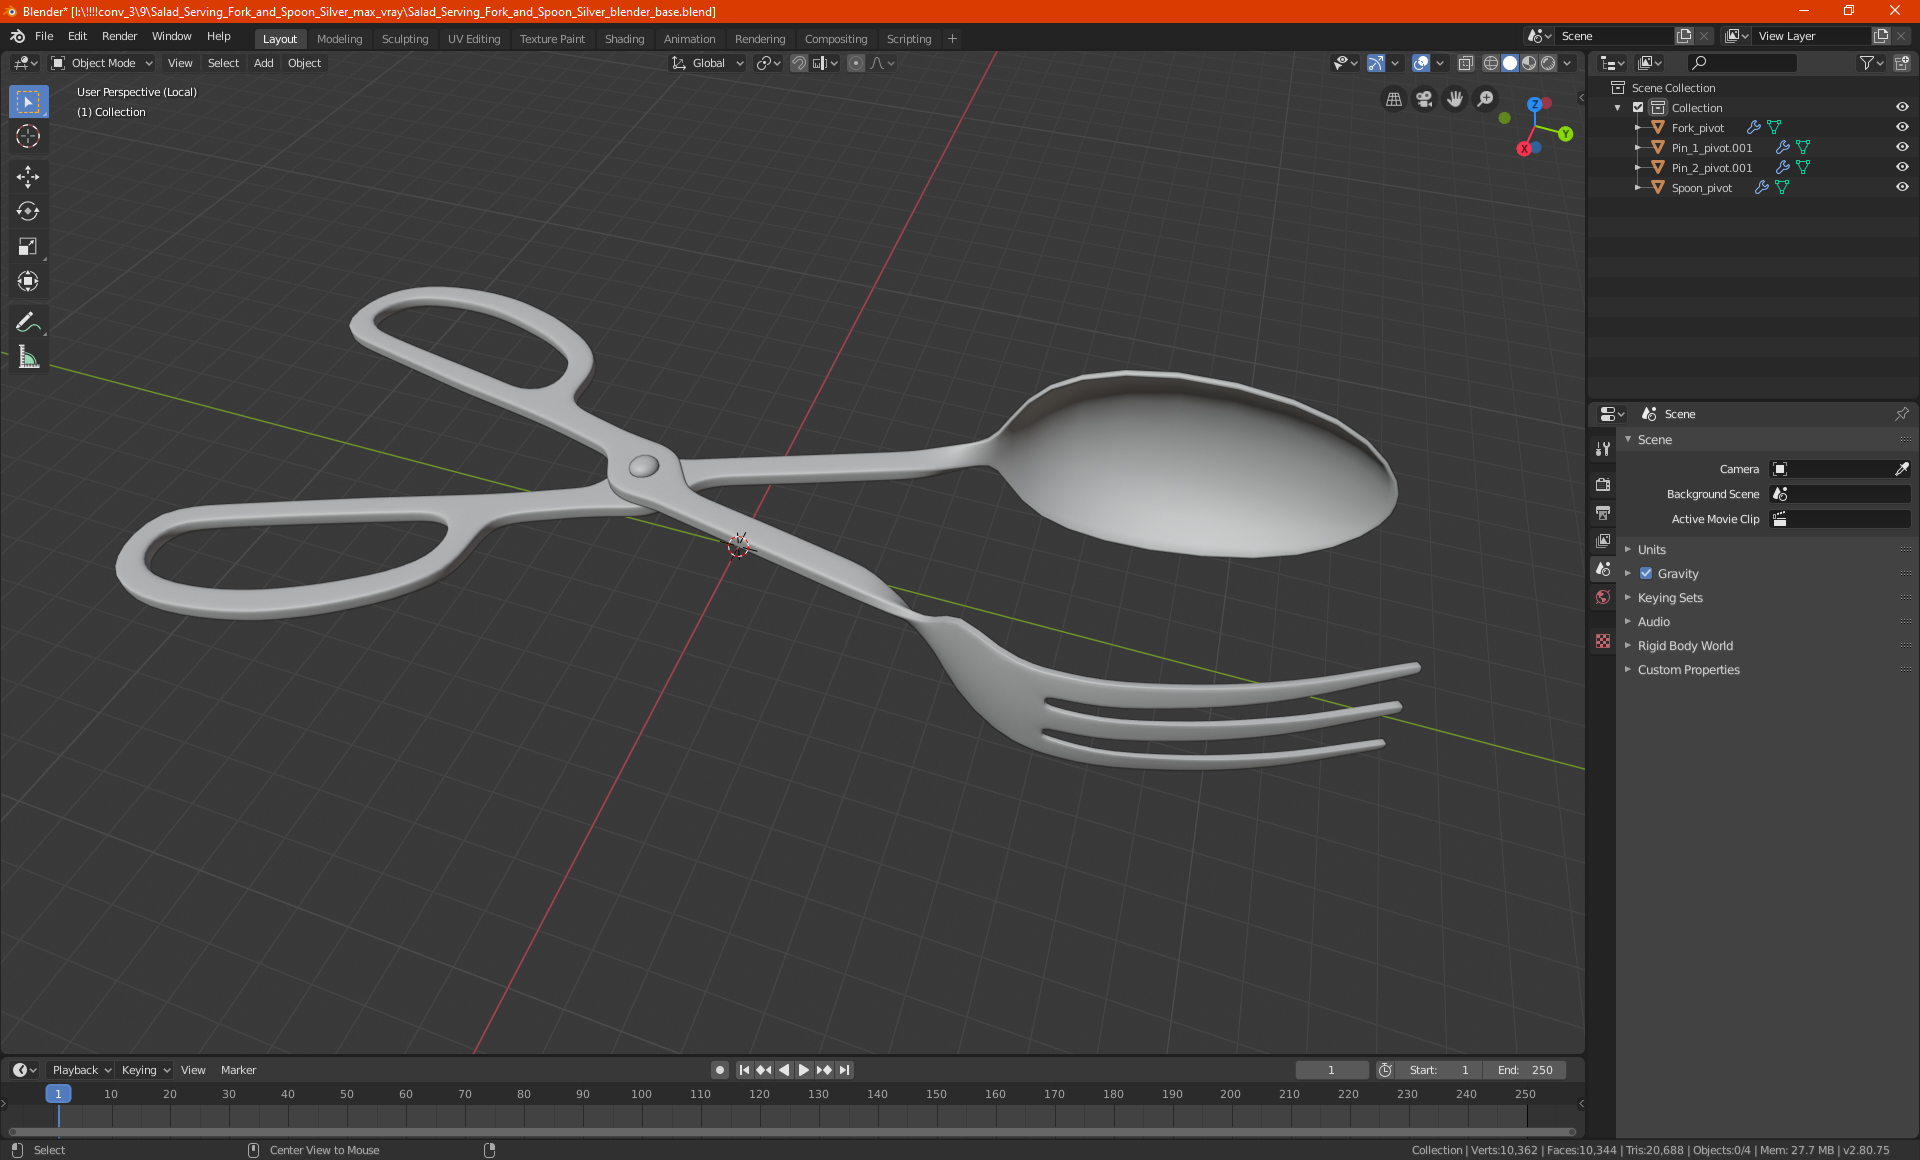This screenshot has height=1160, width=1920.
Task: Activate the Annotate pencil tool
Action: [28, 322]
